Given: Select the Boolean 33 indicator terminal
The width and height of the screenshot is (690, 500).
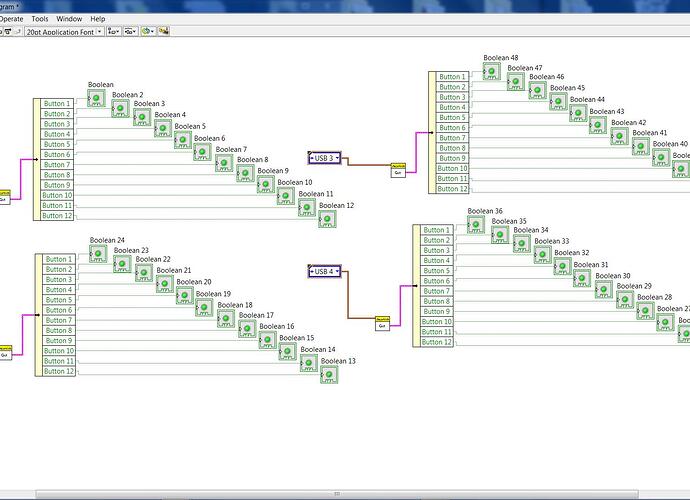Looking at the screenshot, I should [x=543, y=255].
